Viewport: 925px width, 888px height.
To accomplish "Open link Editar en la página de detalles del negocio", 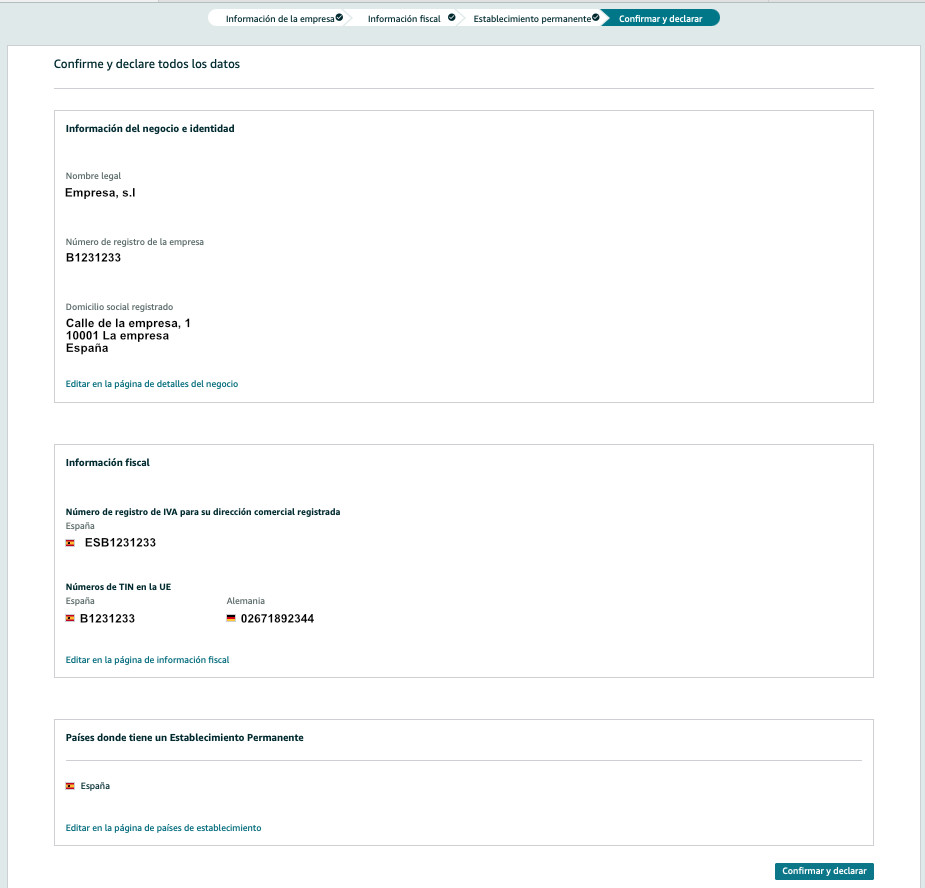I will [x=152, y=384].
